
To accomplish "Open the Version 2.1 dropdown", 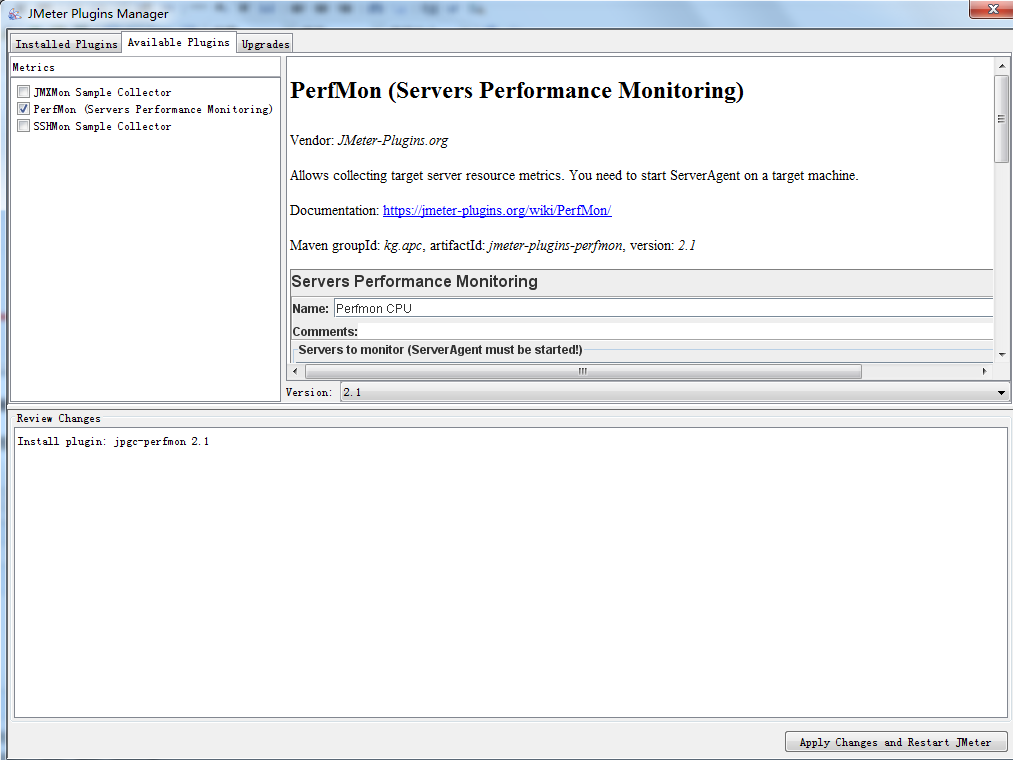I will tap(674, 392).
